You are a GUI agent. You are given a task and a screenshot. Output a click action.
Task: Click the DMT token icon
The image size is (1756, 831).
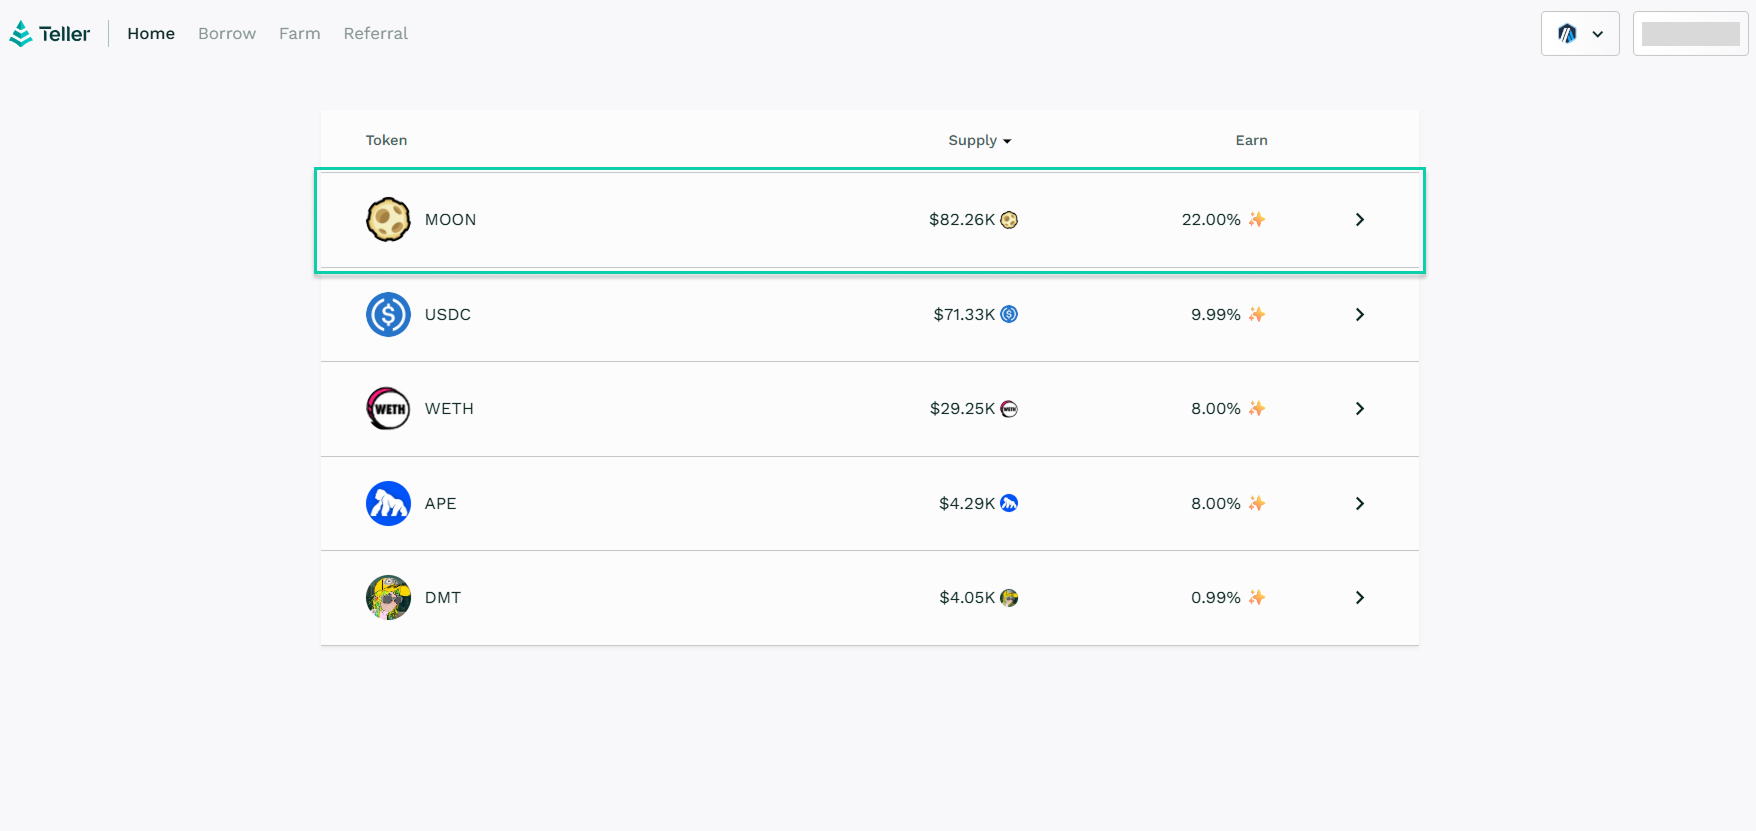(x=388, y=598)
